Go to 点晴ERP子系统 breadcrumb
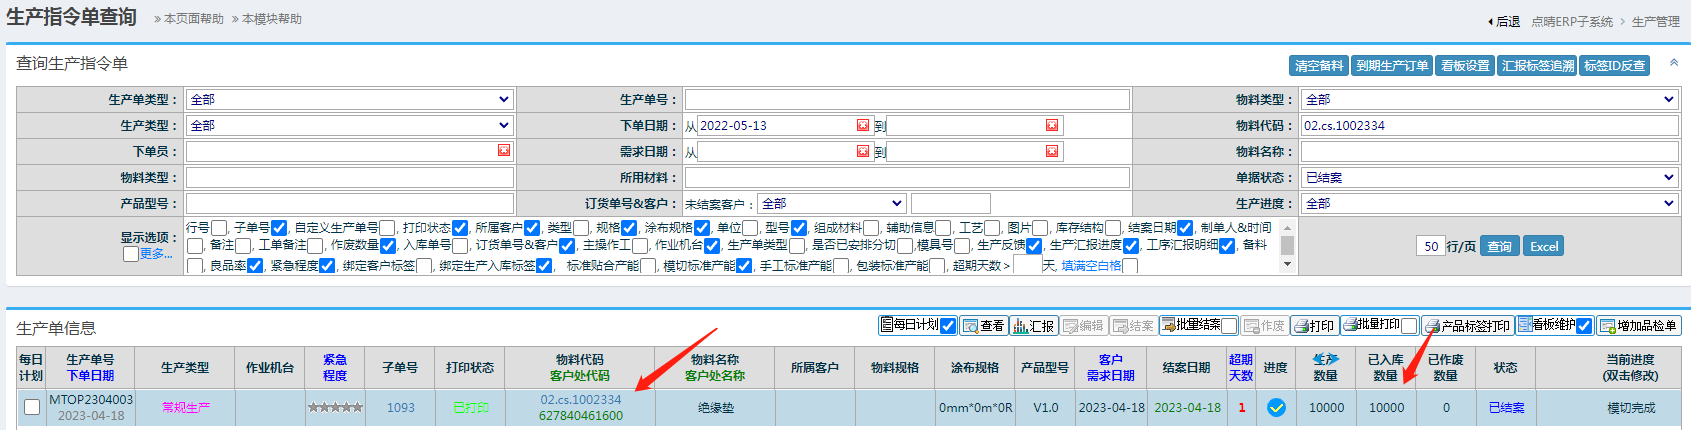1691x430 pixels. [x=1572, y=21]
